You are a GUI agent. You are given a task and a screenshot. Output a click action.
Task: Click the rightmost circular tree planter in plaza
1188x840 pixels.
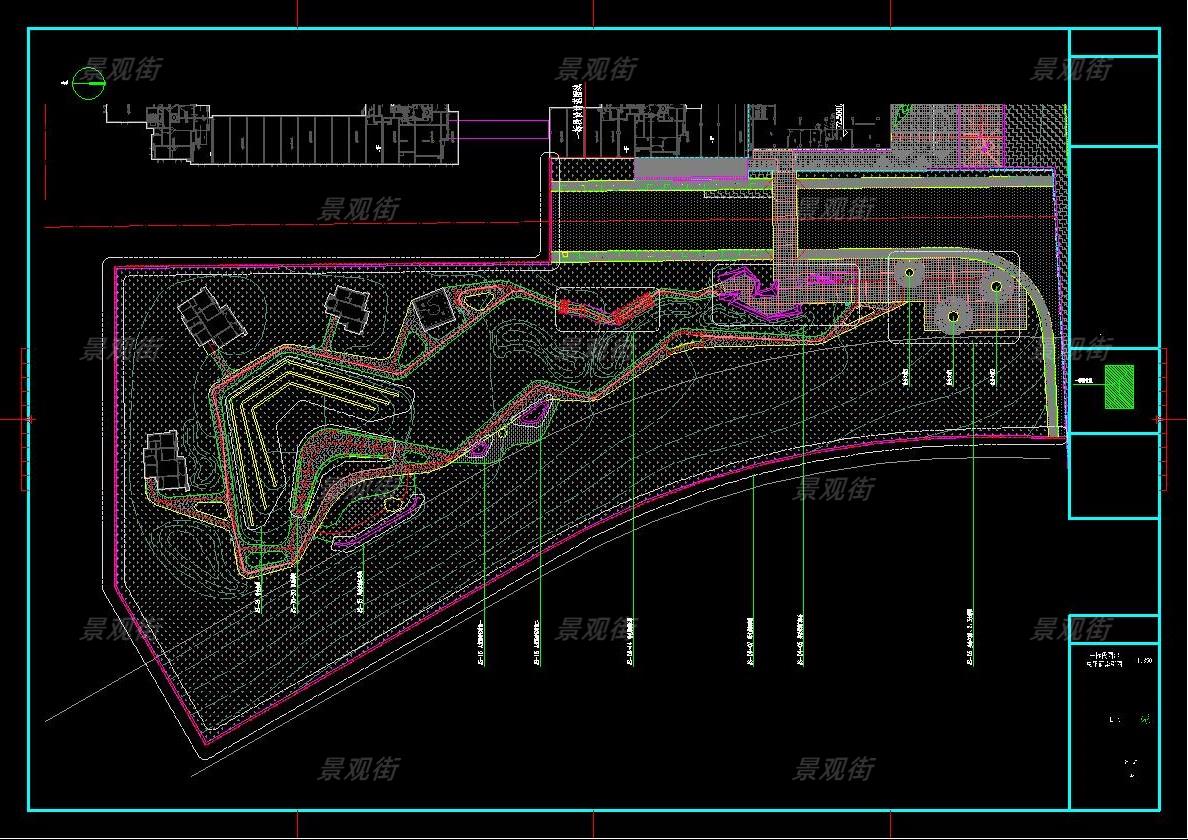pos(995,286)
